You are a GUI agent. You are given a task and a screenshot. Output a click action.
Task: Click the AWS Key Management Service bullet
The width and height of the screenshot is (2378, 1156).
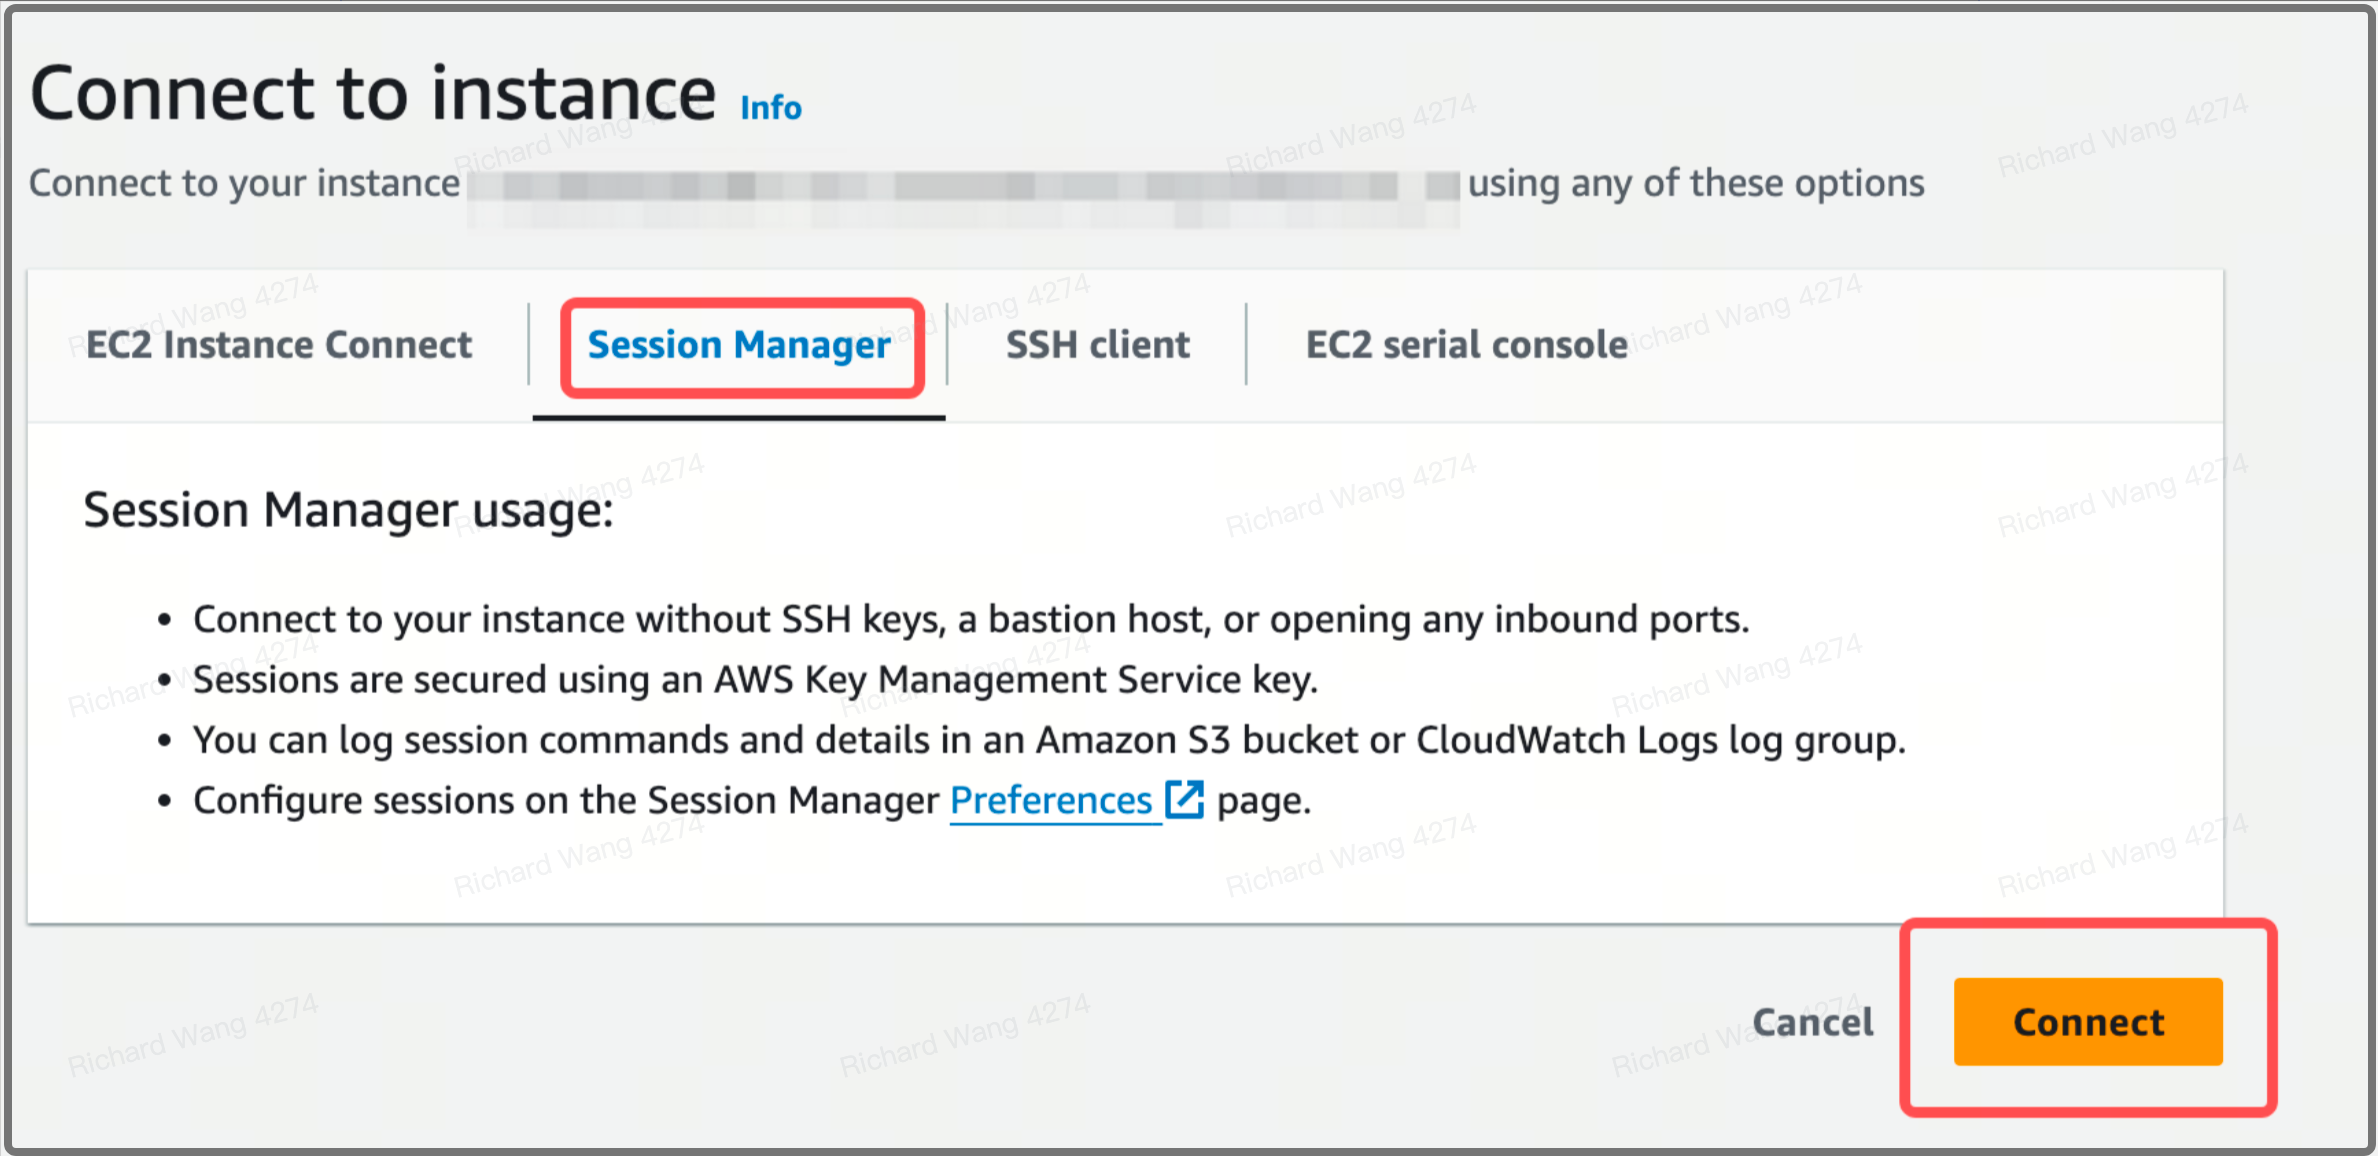pos(755,680)
